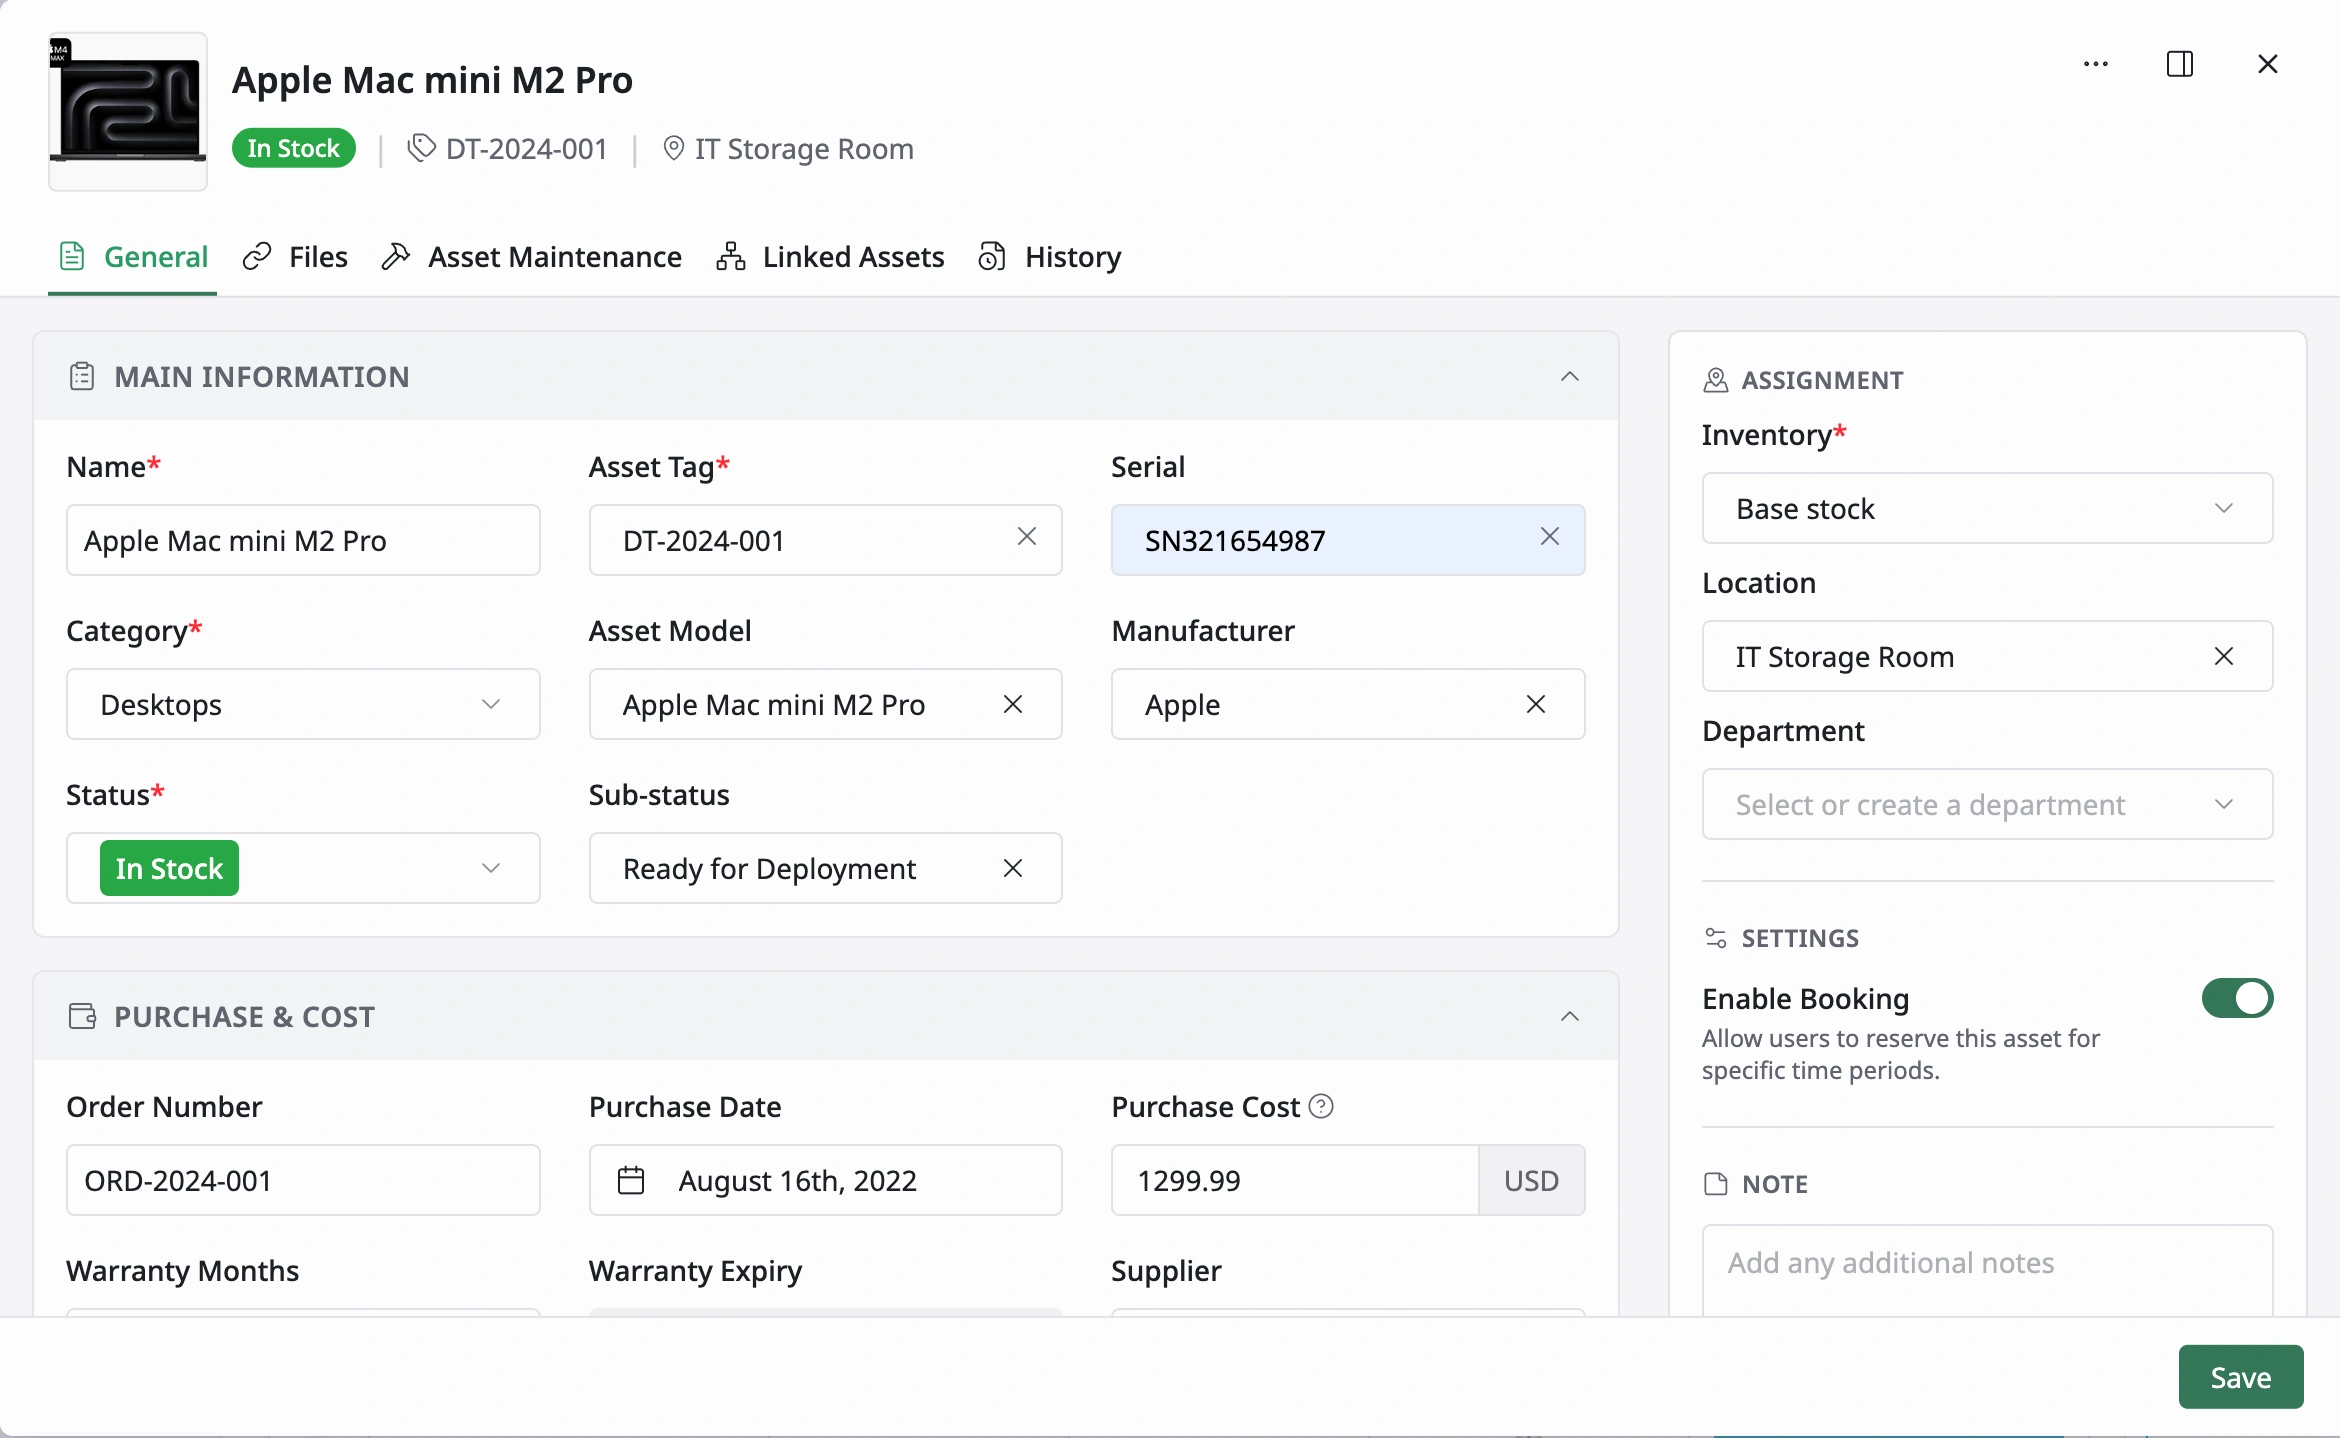Viewport: 2340px width, 1438px height.
Task: Toggle the Enable Booking switch
Action: 2238,998
